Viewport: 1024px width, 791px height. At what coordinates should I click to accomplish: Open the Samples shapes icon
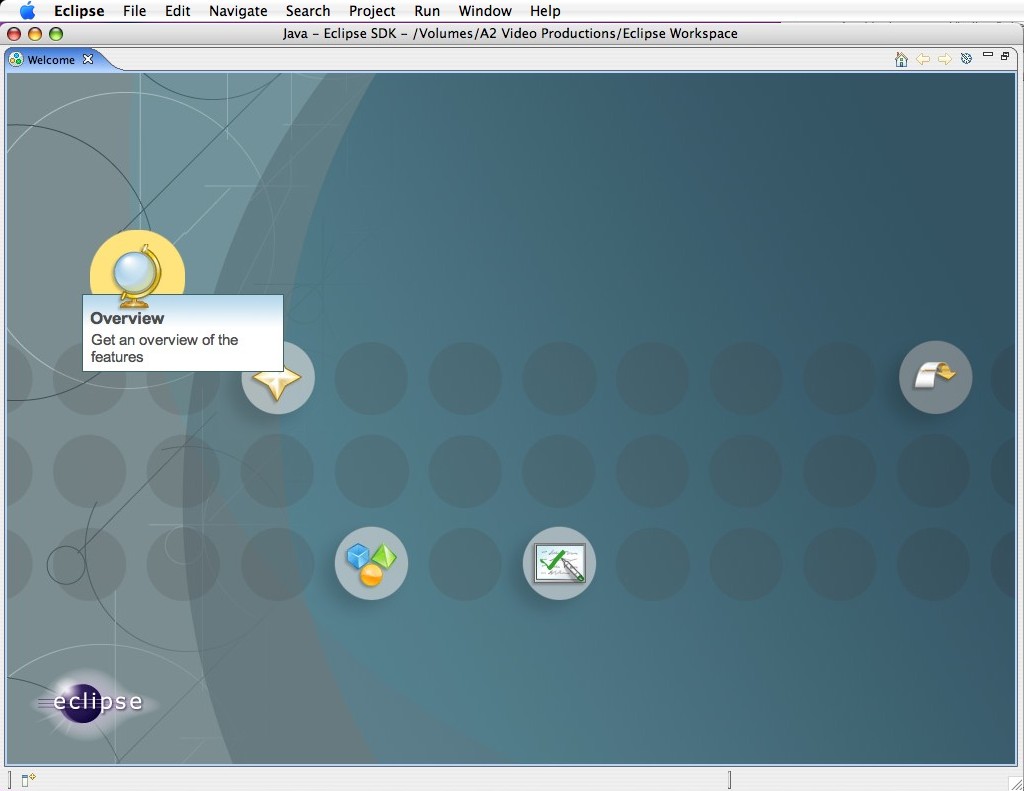371,563
